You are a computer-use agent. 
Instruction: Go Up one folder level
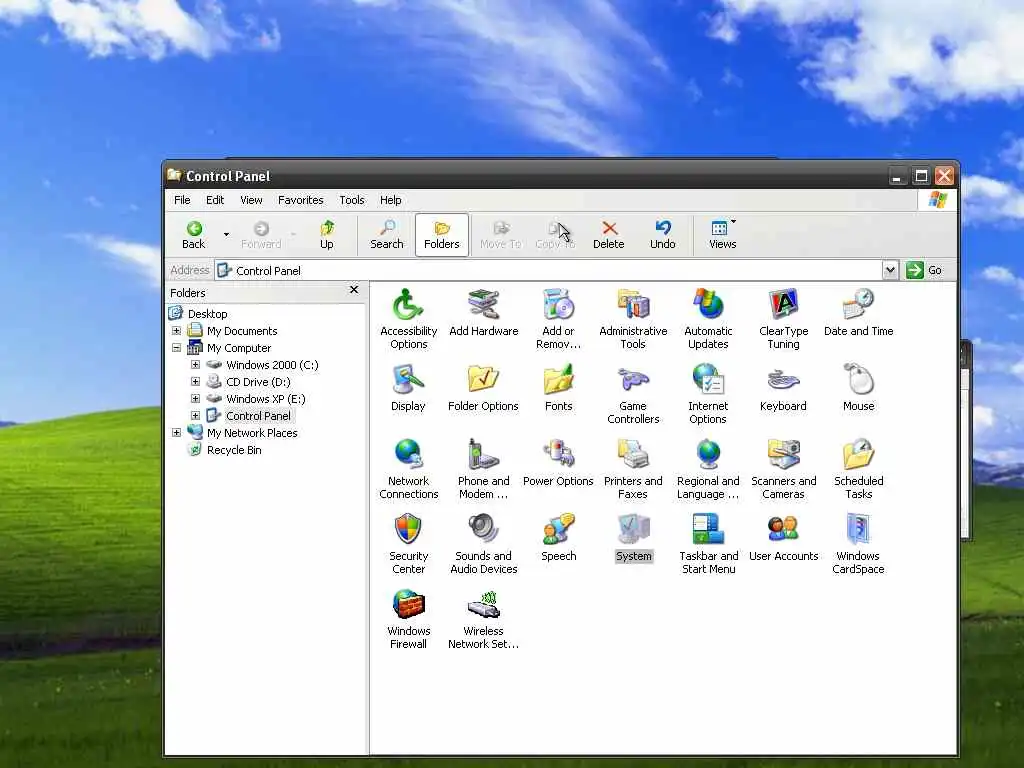point(327,235)
